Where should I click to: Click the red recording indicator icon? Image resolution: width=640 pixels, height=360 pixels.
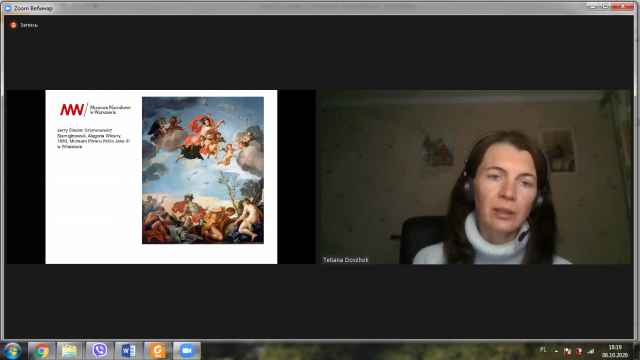13,25
